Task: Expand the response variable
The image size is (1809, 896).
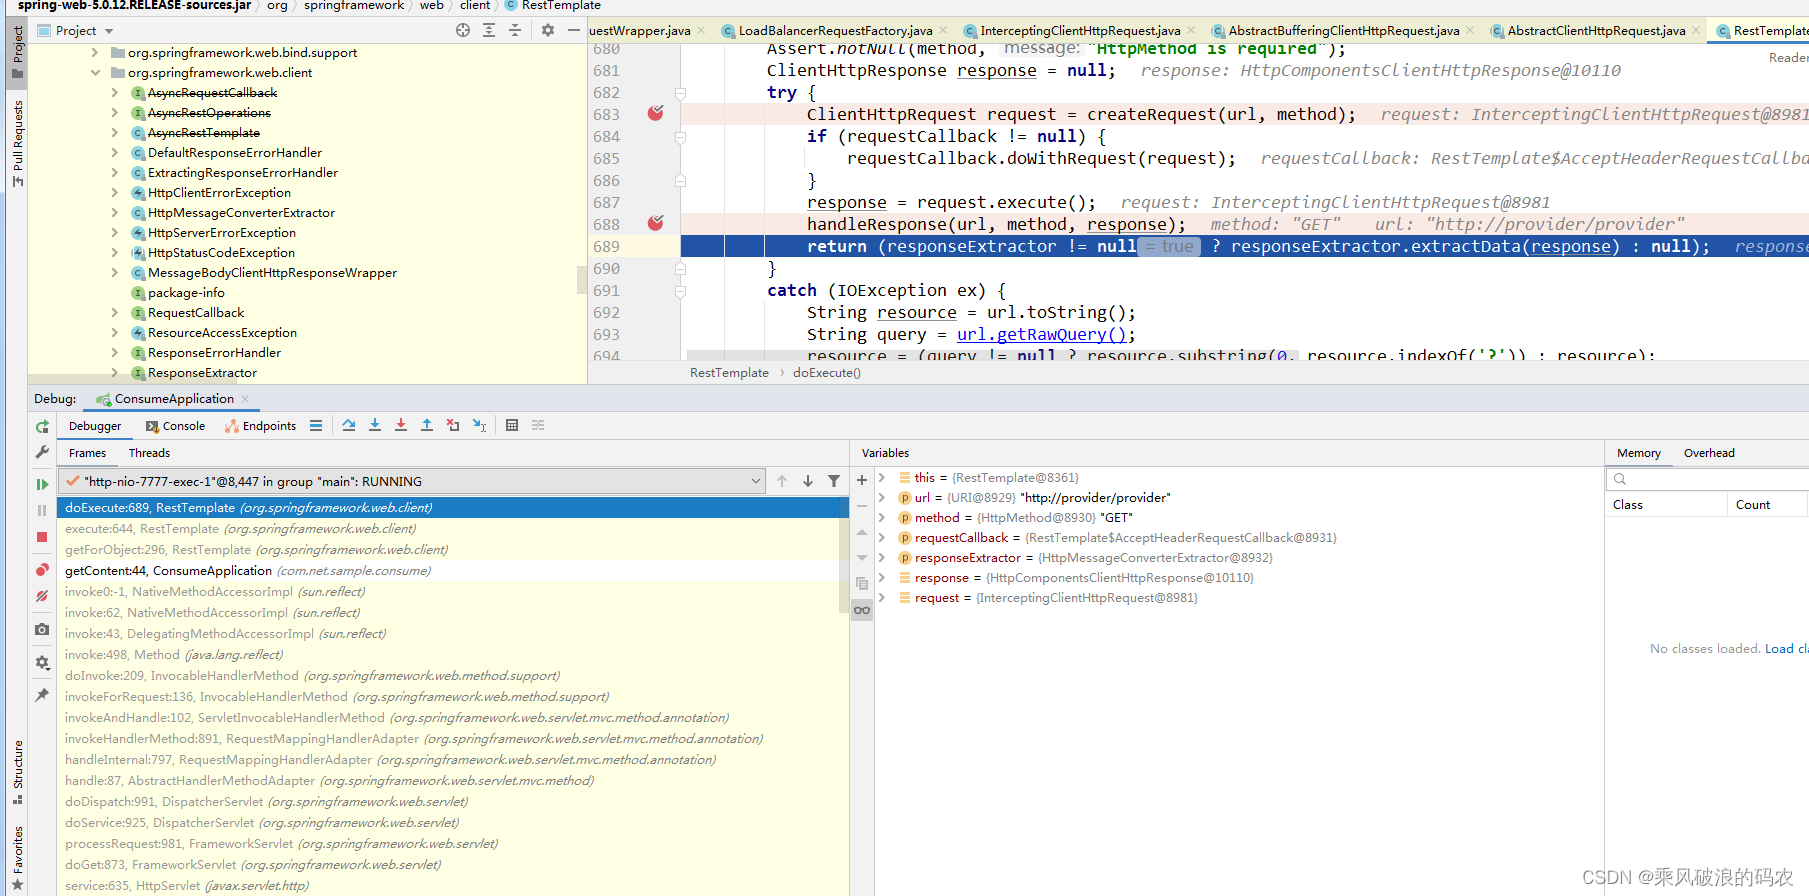Action: coord(882,577)
